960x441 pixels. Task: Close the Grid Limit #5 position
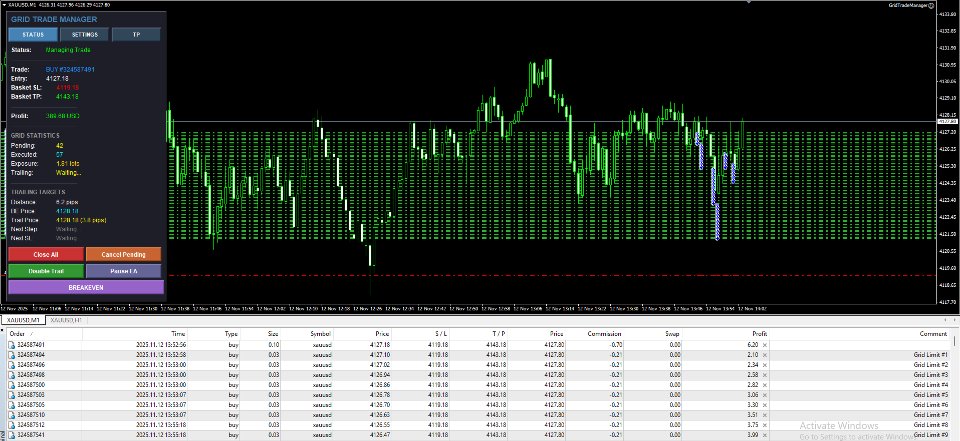[x=765, y=394]
